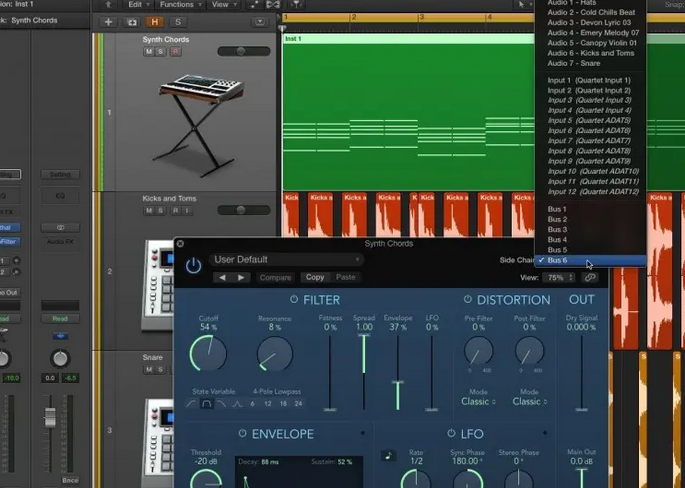This screenshot has width=685, height=488.
Task: Mute the Snare track
Action: tap(149, 370)
